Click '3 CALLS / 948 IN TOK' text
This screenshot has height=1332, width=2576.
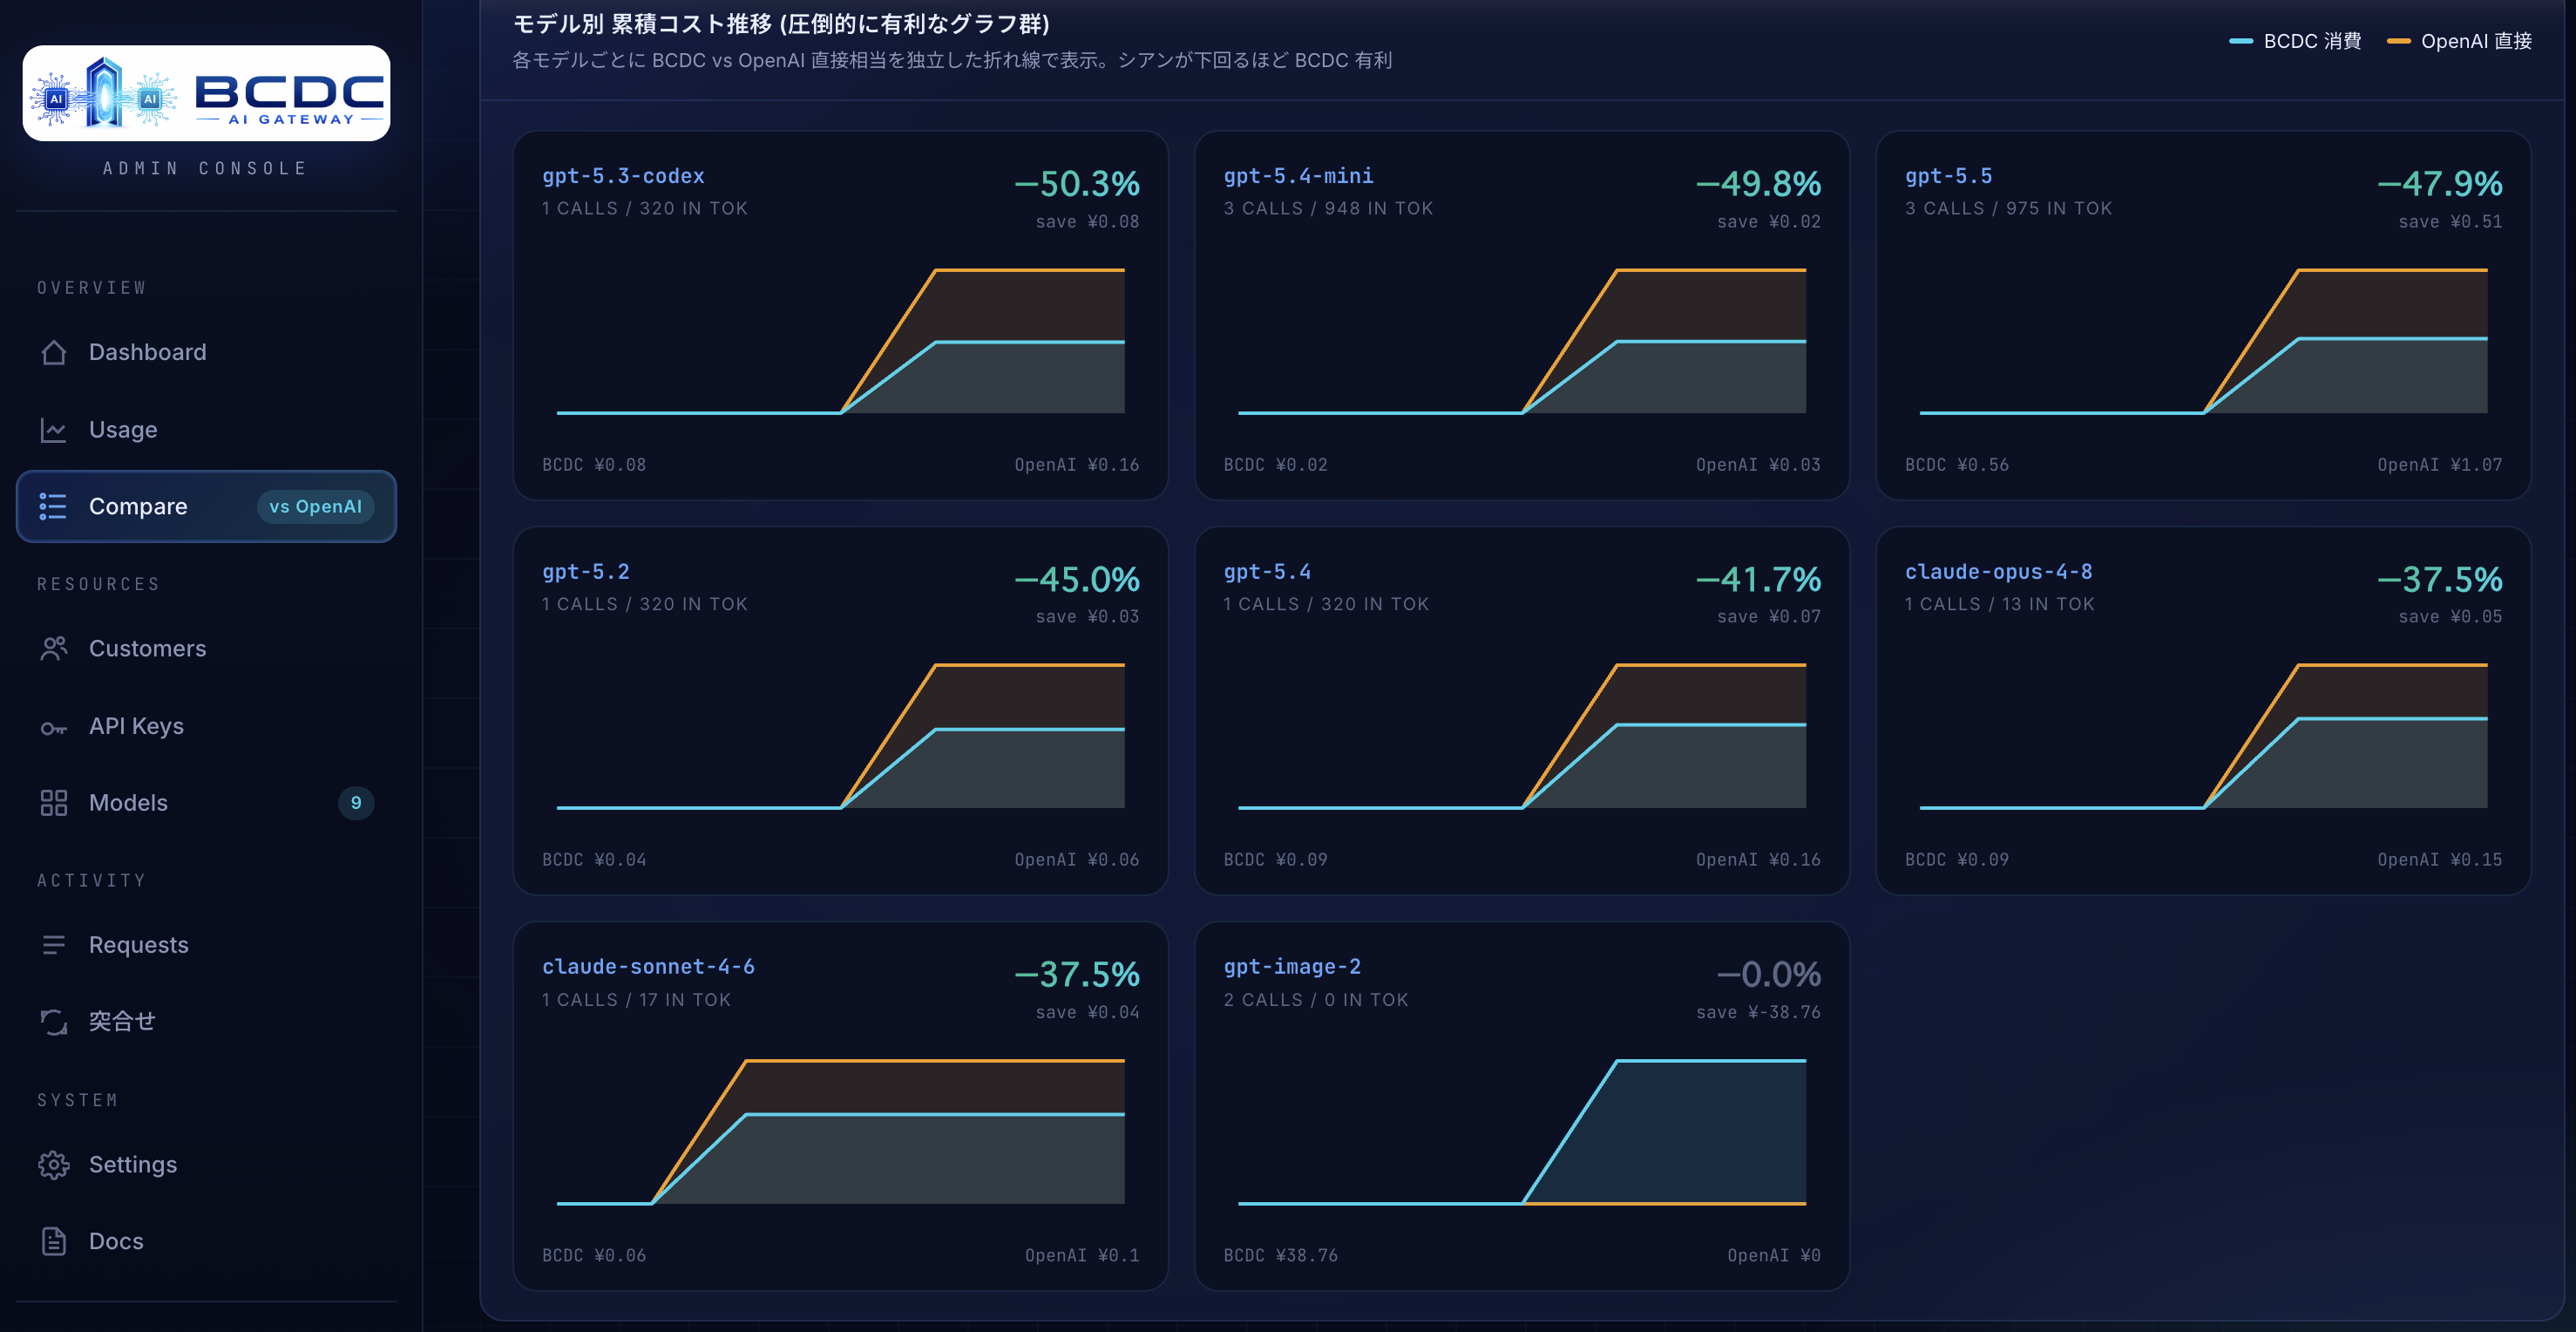pyautogui.click(x=1328, y=208)
